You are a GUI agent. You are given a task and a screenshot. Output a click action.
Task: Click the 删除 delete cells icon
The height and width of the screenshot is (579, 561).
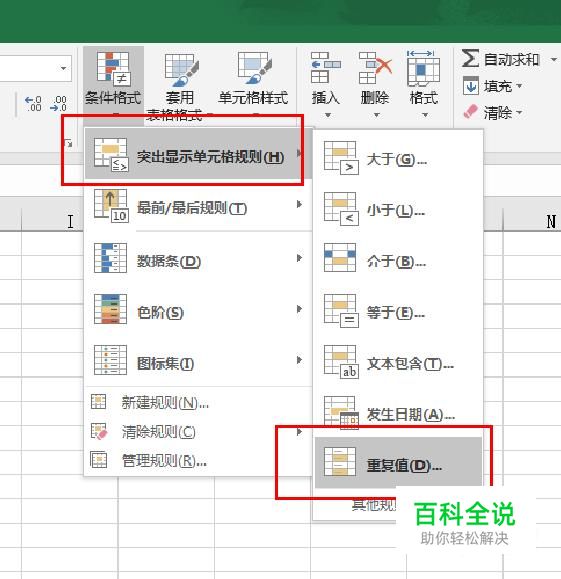click(x=375, y=68)
